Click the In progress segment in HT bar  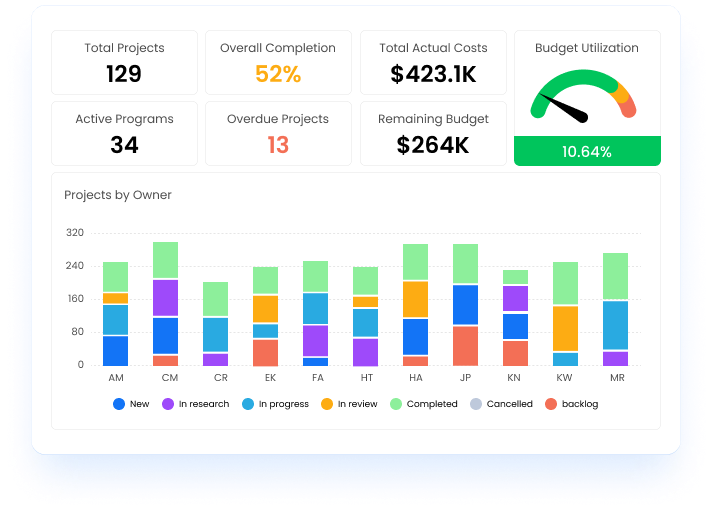365,323
